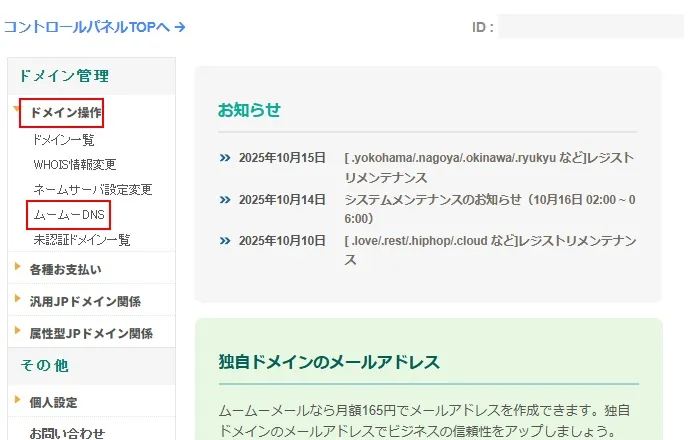The image size is (688, 440).
Task: Expand the 各種お支払い section
Action: coord(65,269)
